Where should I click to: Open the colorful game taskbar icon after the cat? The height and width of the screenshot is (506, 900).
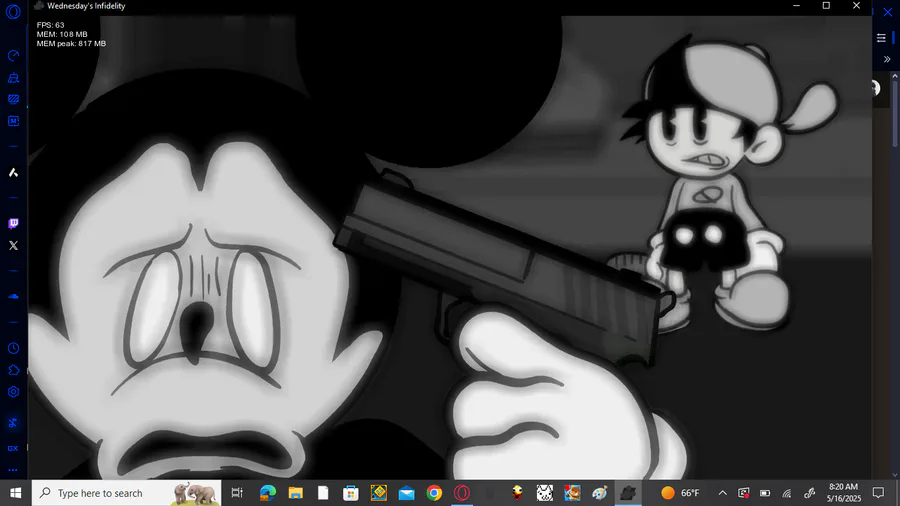[572, 493]
